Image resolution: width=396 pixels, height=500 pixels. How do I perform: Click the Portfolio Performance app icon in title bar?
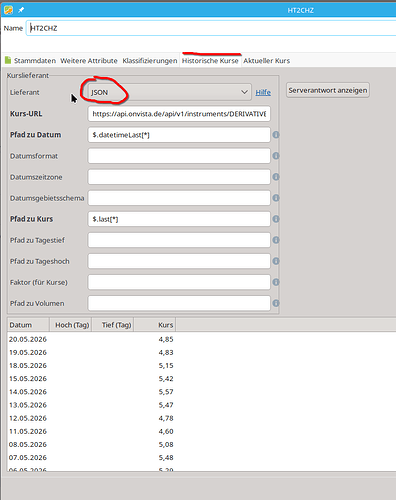[x=8, y=10]
